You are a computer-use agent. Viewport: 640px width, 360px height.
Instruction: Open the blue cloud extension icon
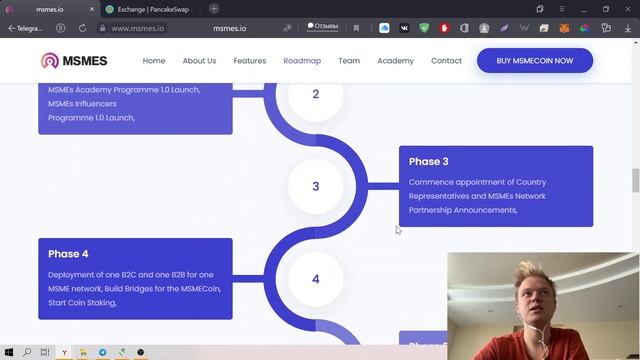pyautogui.click(x=384, y=28)
